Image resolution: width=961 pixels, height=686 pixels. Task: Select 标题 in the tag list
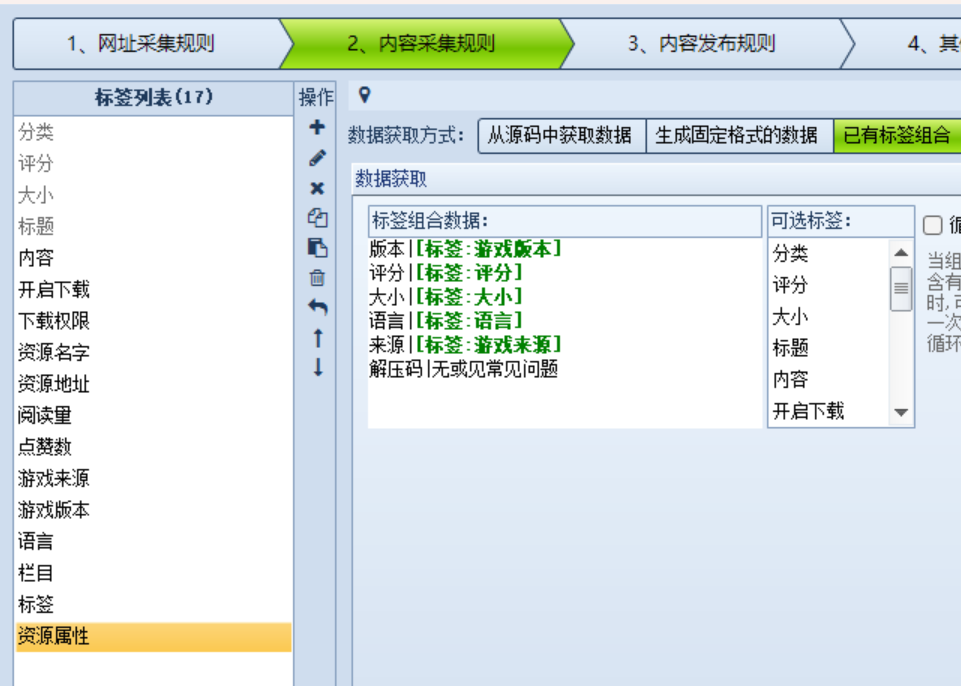153,226
